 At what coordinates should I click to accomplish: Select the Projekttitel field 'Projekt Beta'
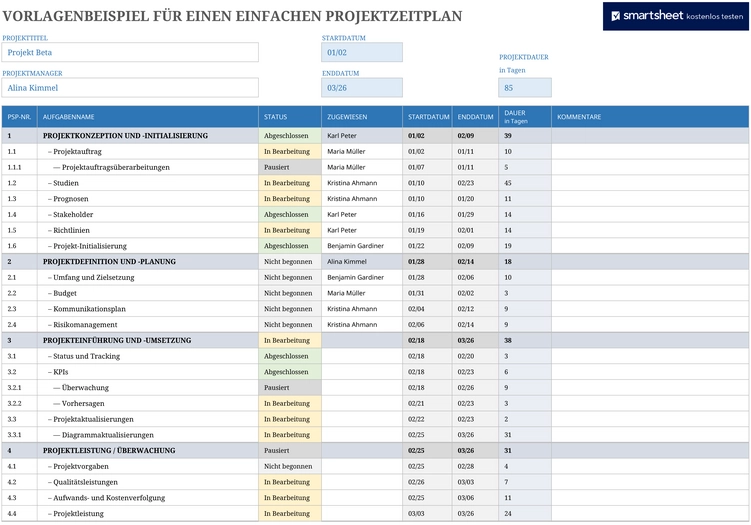(130, 52)
